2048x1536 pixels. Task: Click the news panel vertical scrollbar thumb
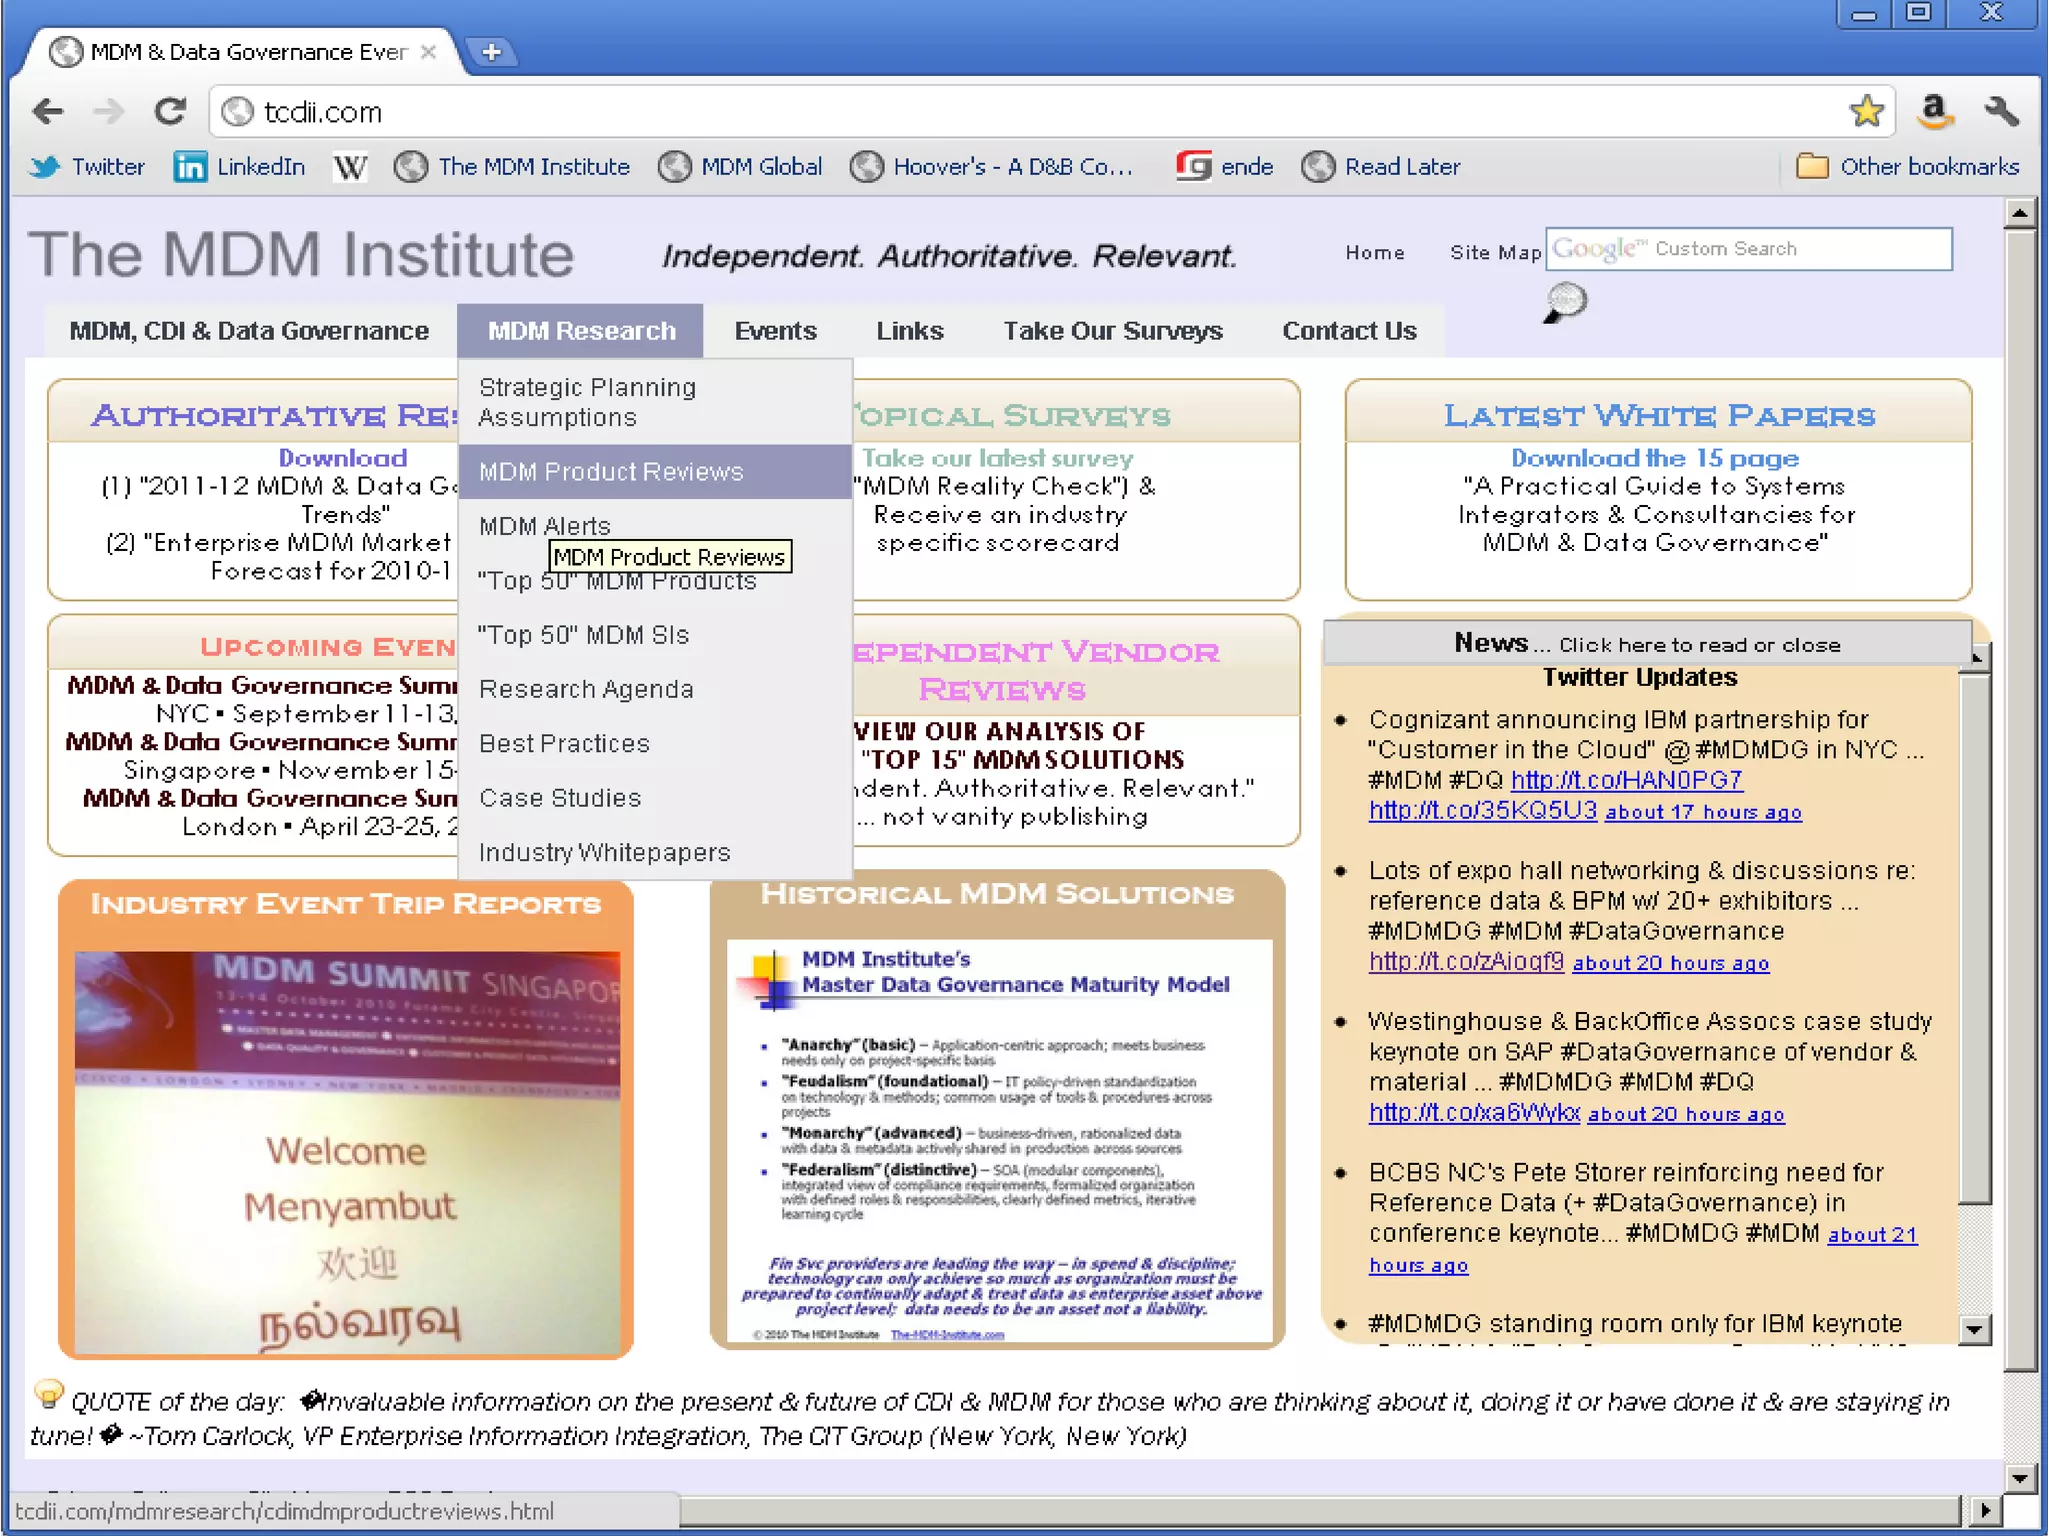click(1974, 940)
